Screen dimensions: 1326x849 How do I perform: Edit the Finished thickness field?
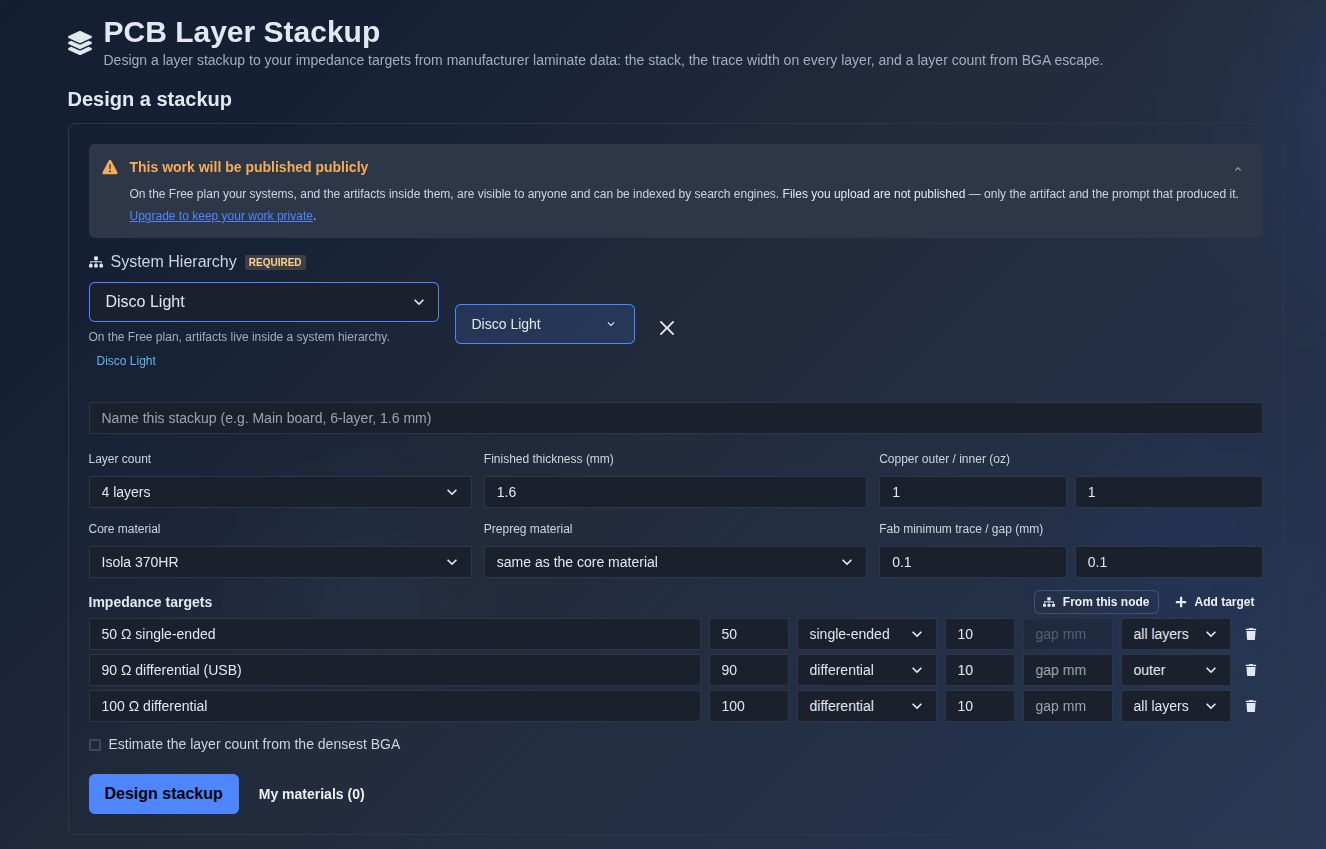coord(675,492)
